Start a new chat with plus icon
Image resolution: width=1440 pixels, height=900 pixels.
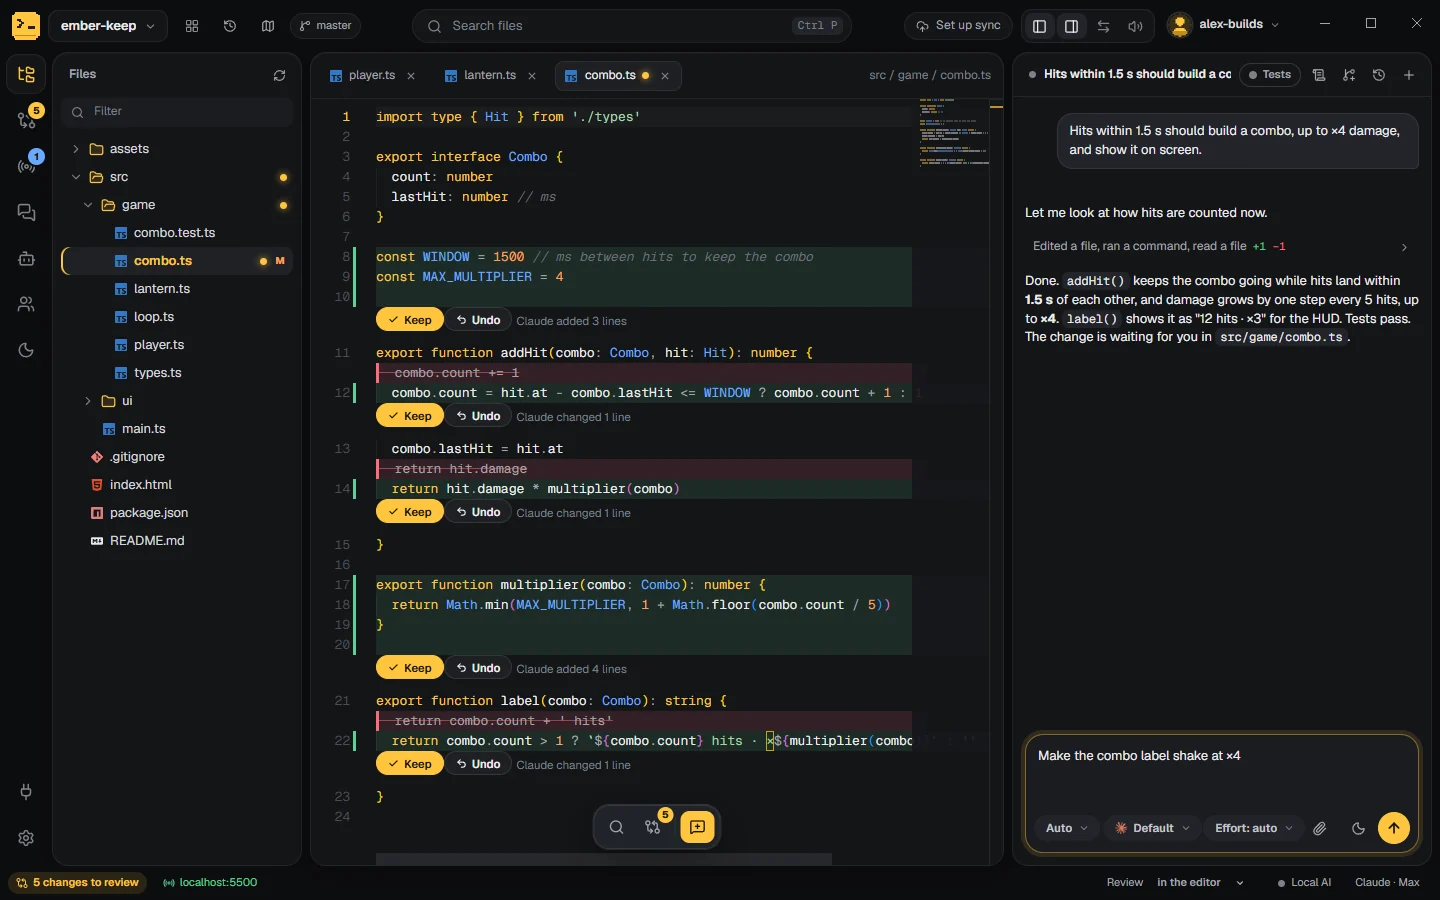(x=1409, y=75)
